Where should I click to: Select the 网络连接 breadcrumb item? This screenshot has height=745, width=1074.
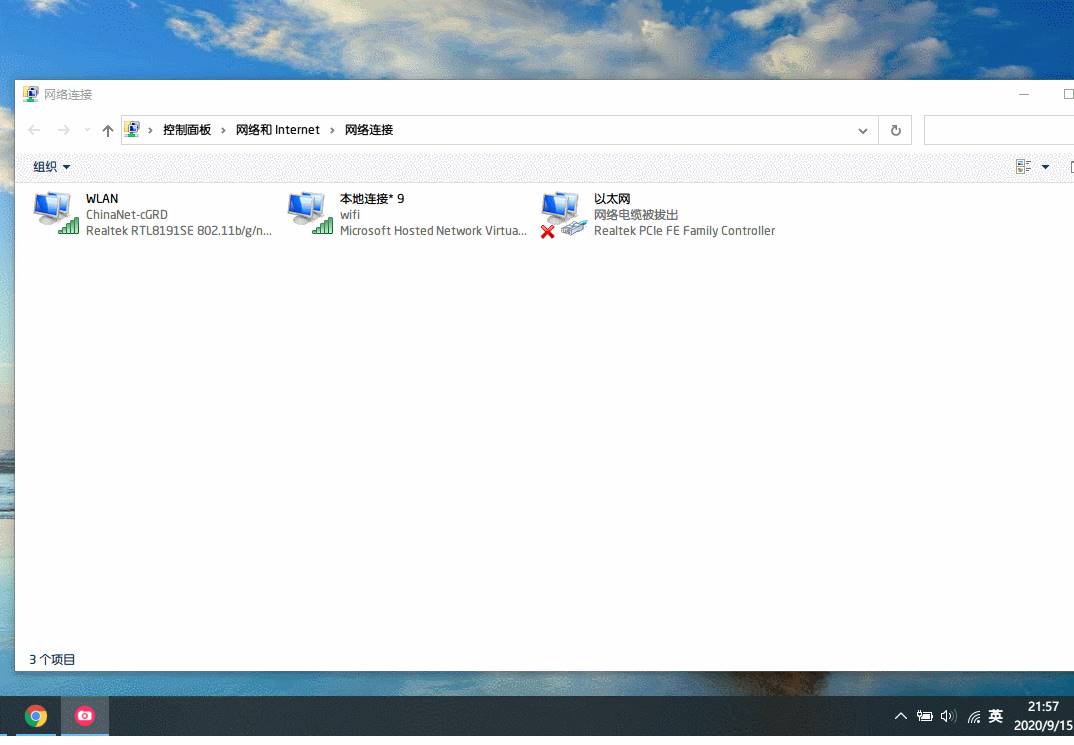click(368, 129)
